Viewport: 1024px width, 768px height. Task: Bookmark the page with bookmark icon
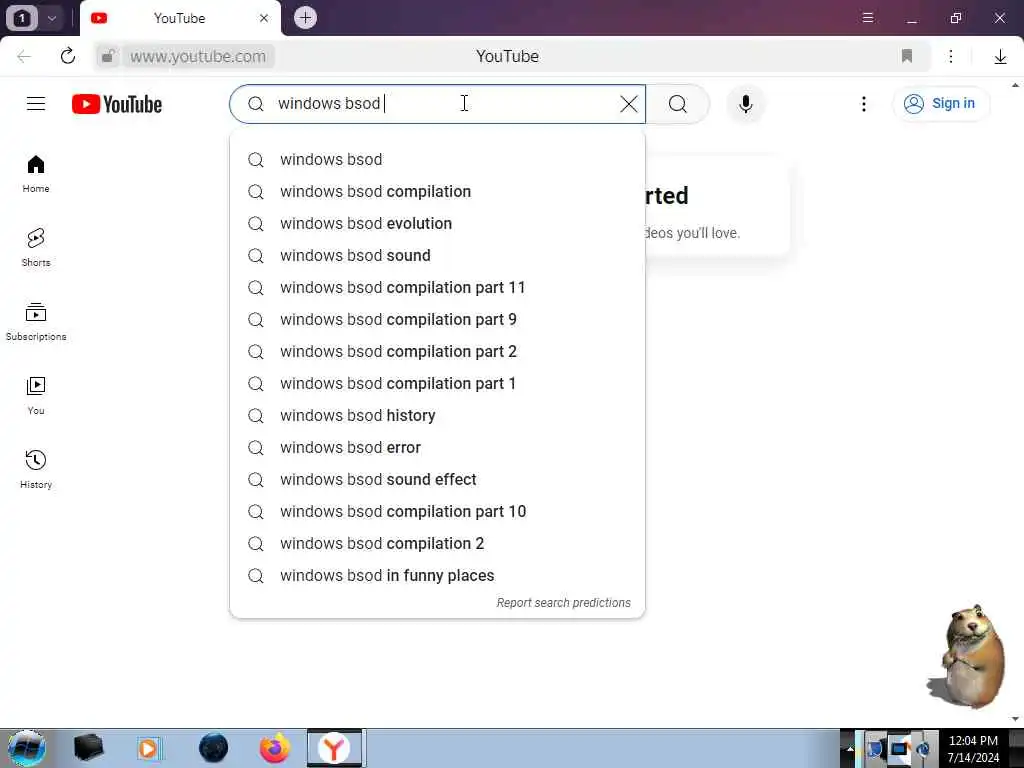click(x=906, y=56)
